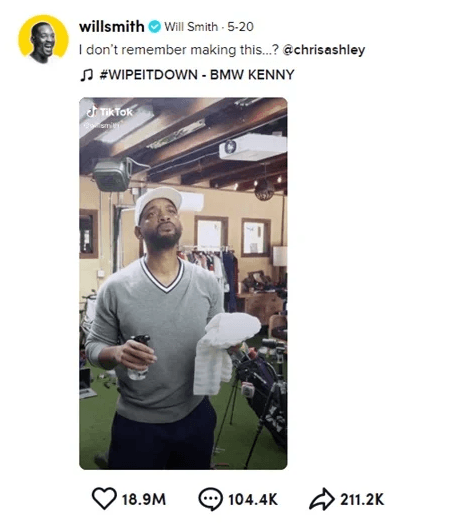Click the "I don't remember making this" caption
This screenshot has height=524, width=454.
coord(178,50)
